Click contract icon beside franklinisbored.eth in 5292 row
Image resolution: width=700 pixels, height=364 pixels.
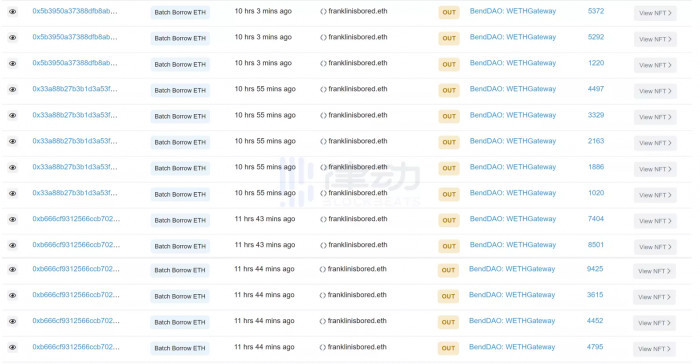point(323,38)
